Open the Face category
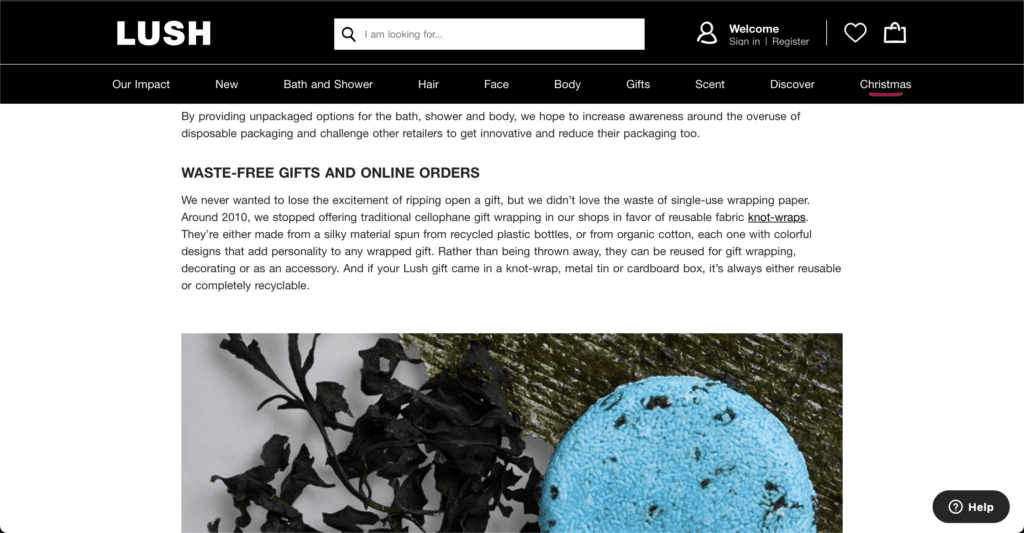 496,84
